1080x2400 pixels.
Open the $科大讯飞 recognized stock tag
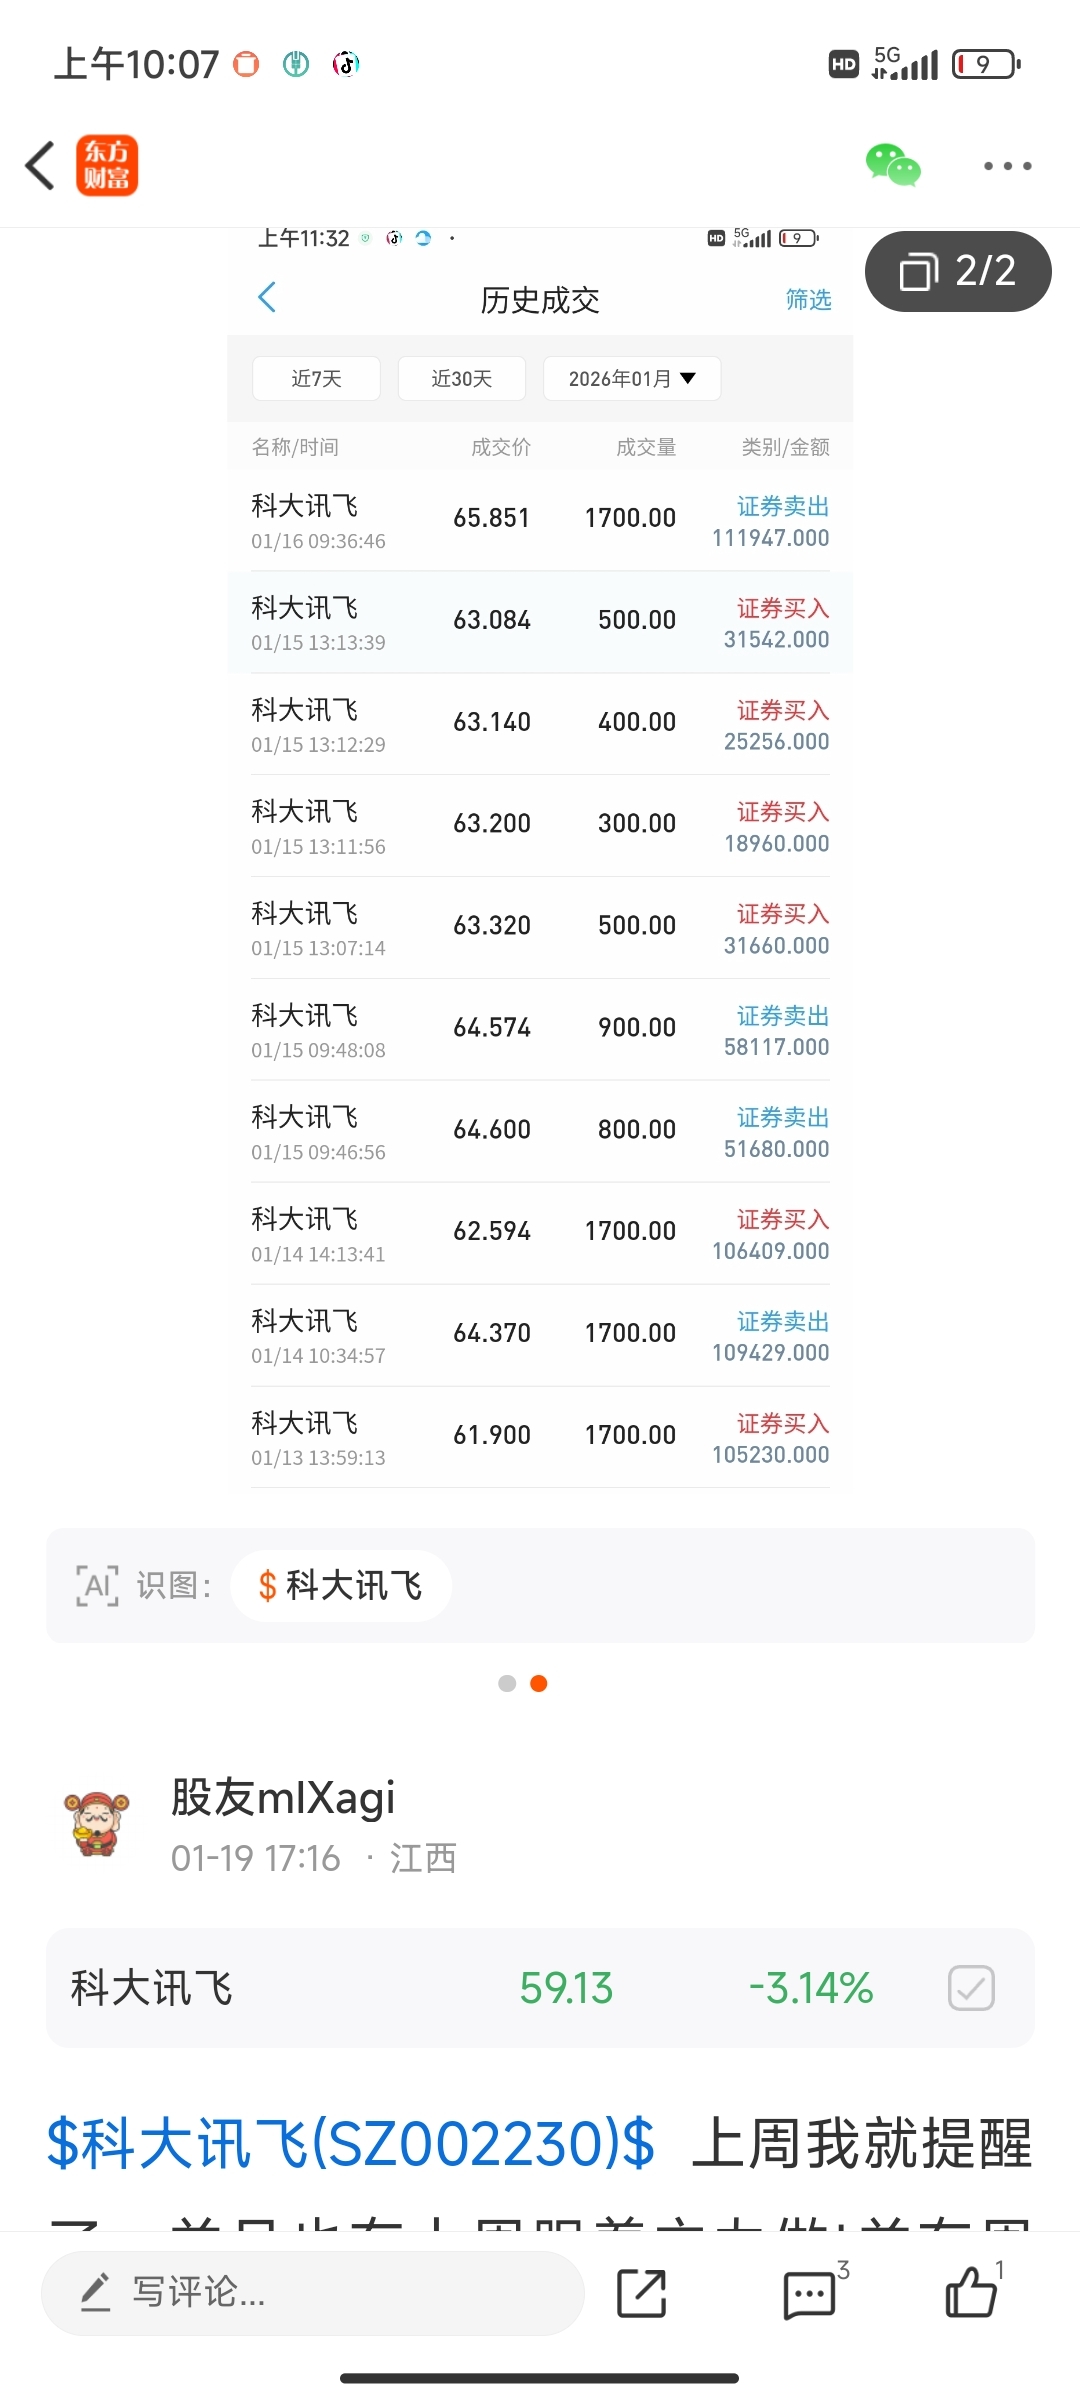(x=340, y=1586)
